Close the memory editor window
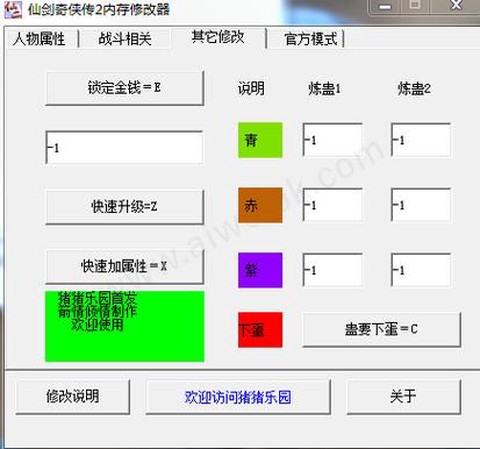The image size is (480, 449). click(x=455, y=6)
